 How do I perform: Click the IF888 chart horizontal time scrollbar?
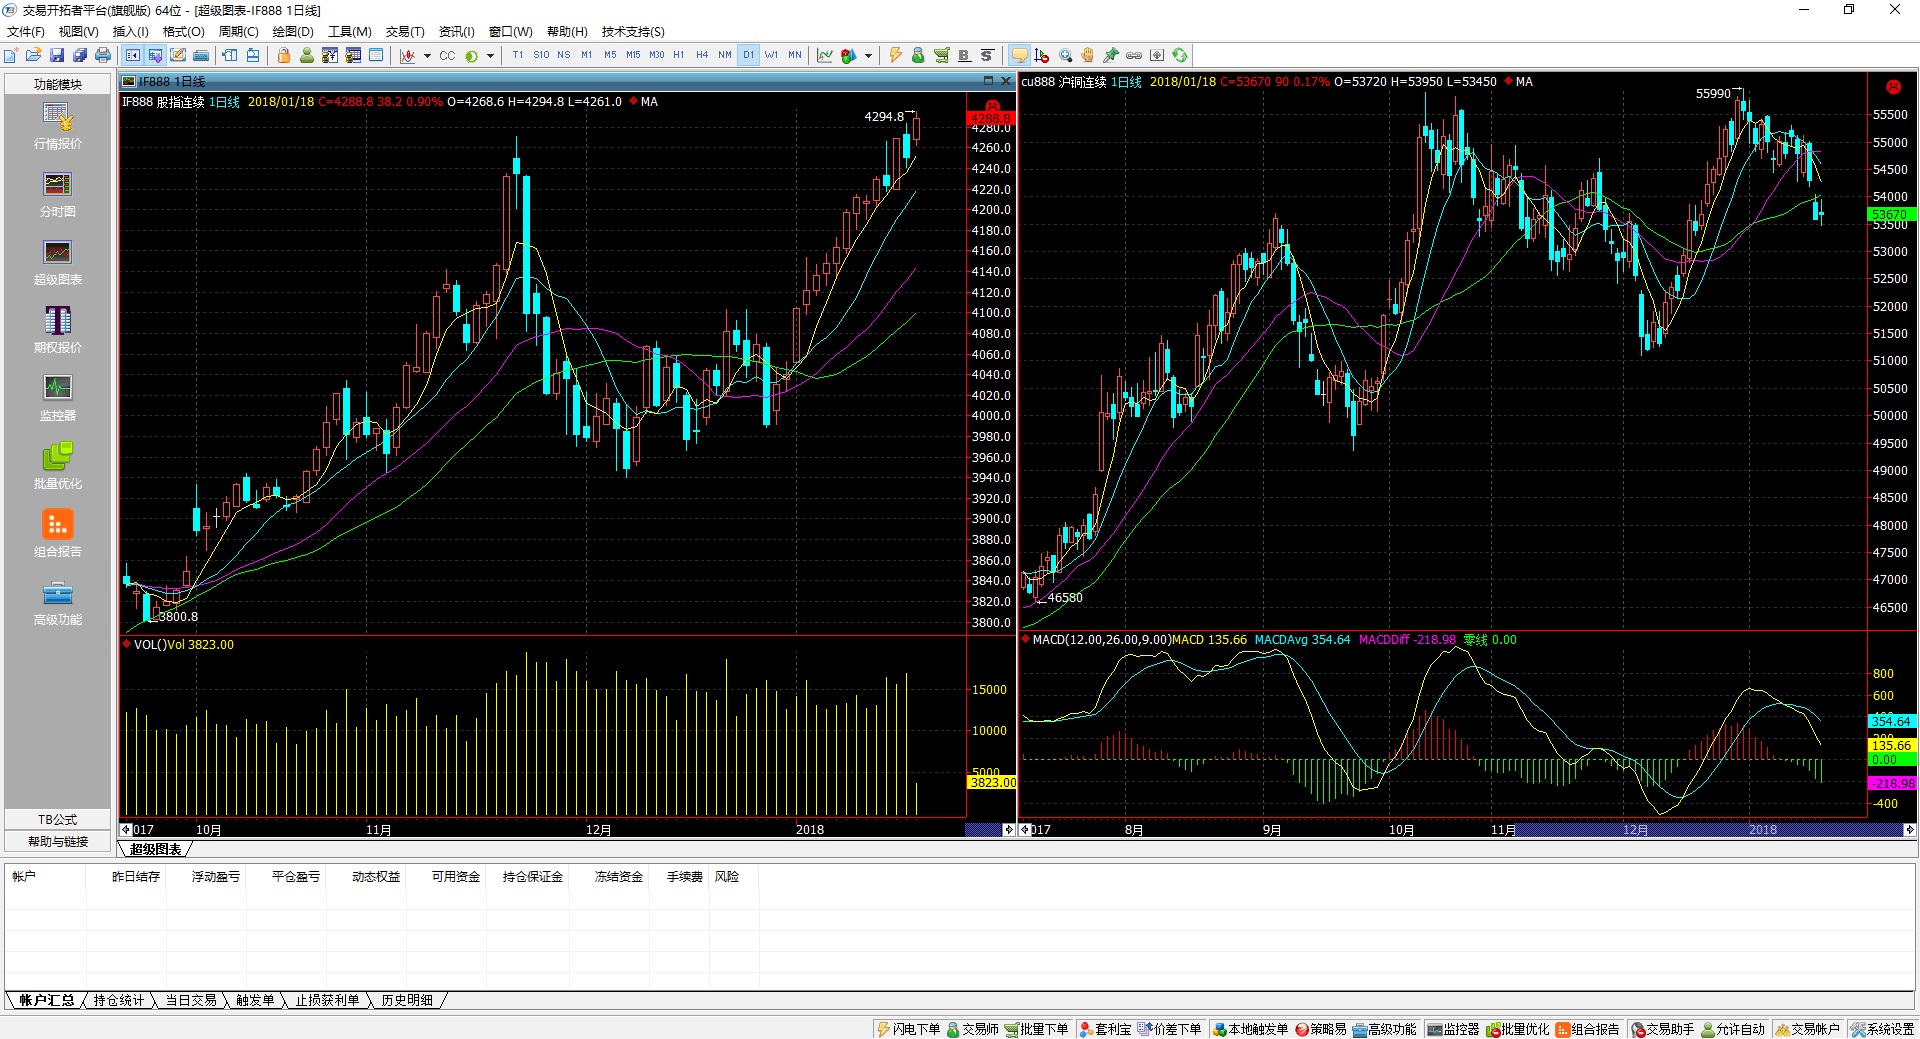click(567, 829)
